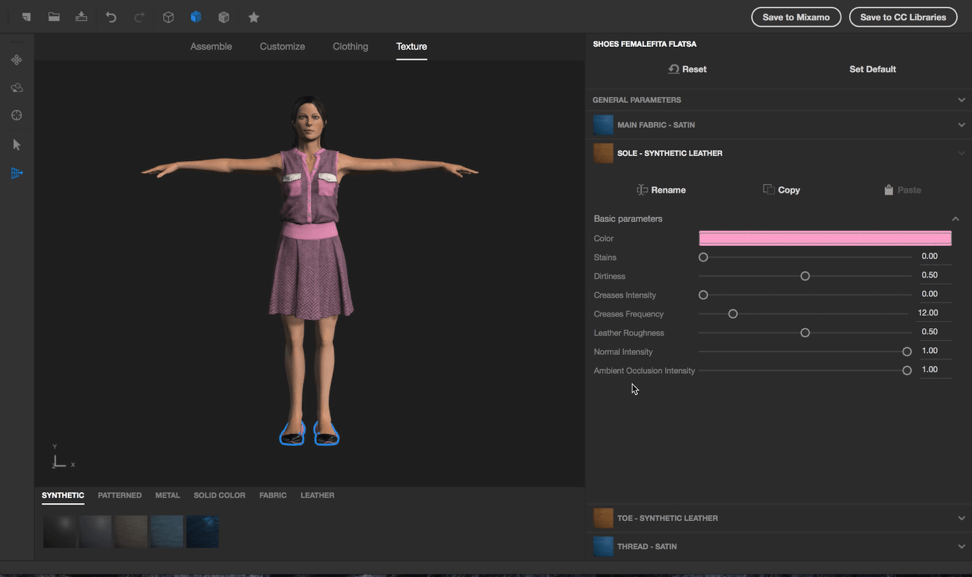Switch to the Customize tab
972x577 pixels.
click(x=282, y=46)
